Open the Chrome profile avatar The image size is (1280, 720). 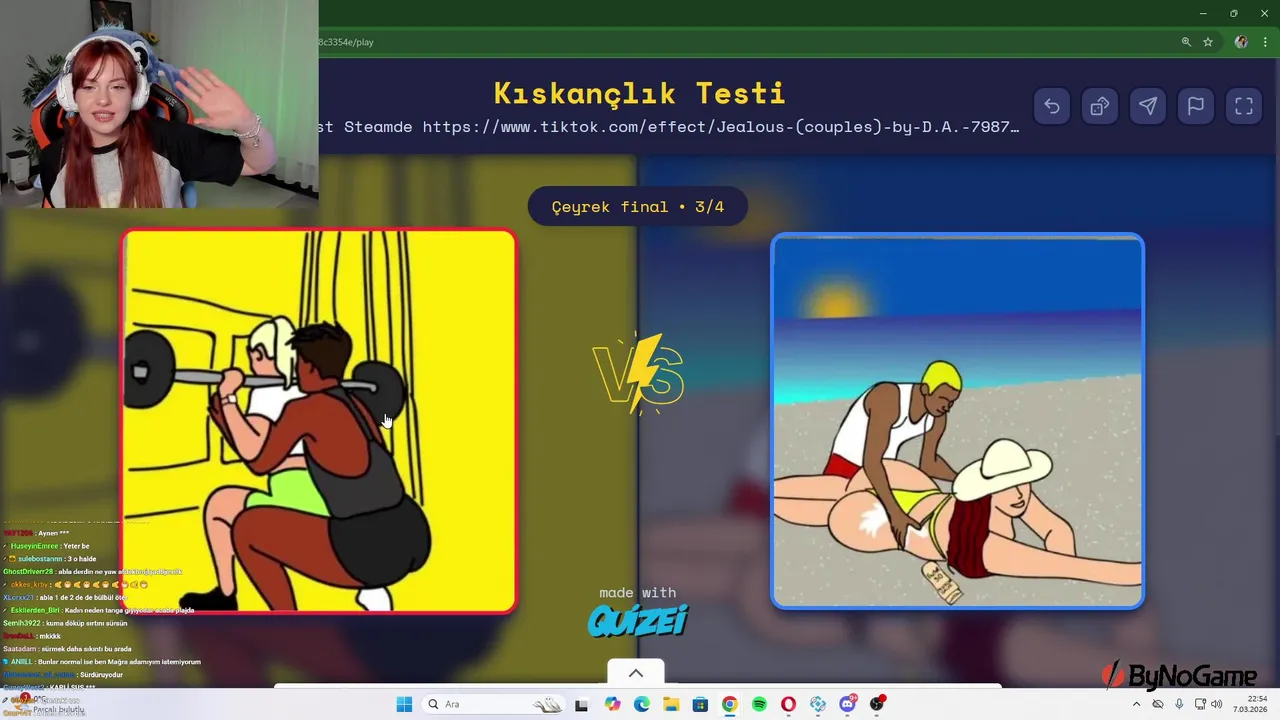point(1241,42)
